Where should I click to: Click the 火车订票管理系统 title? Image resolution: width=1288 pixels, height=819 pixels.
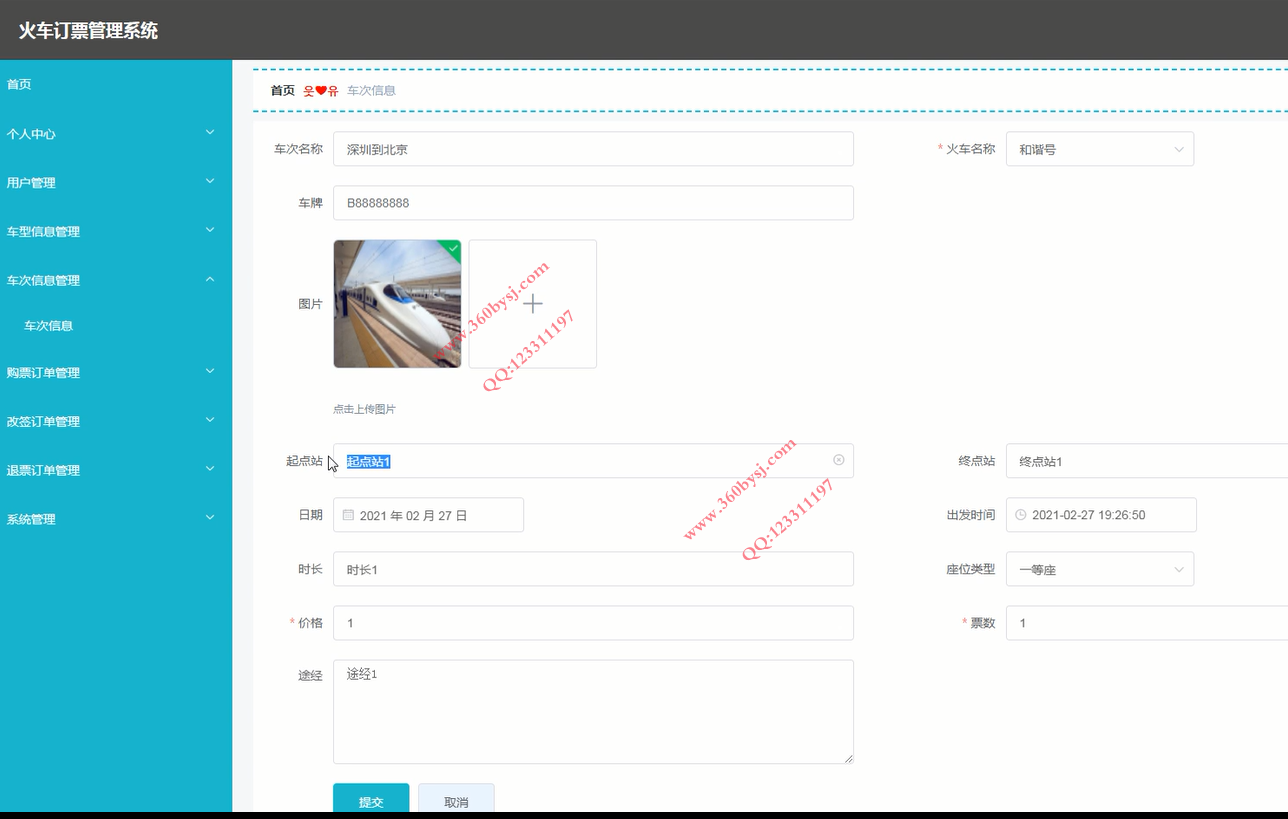[x=88, y=30]
